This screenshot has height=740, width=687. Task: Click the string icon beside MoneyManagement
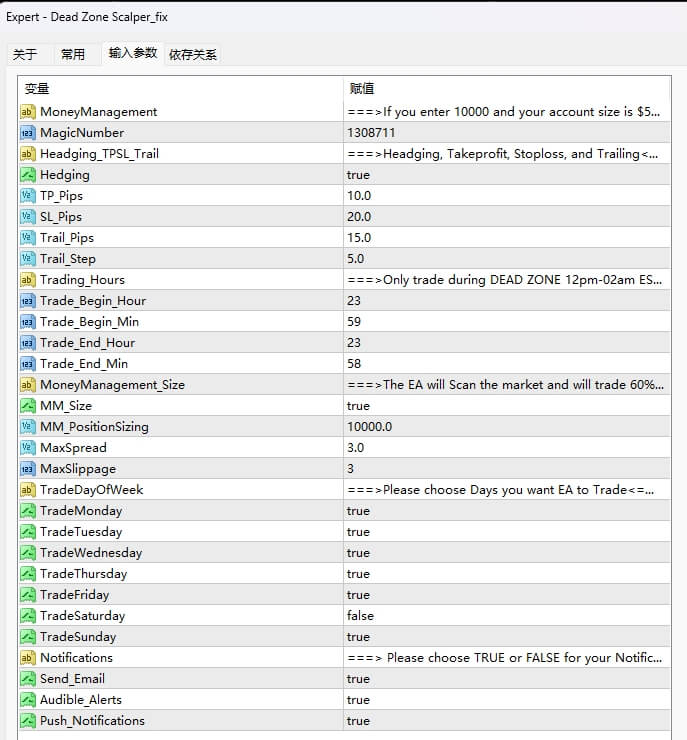[28, 112]
